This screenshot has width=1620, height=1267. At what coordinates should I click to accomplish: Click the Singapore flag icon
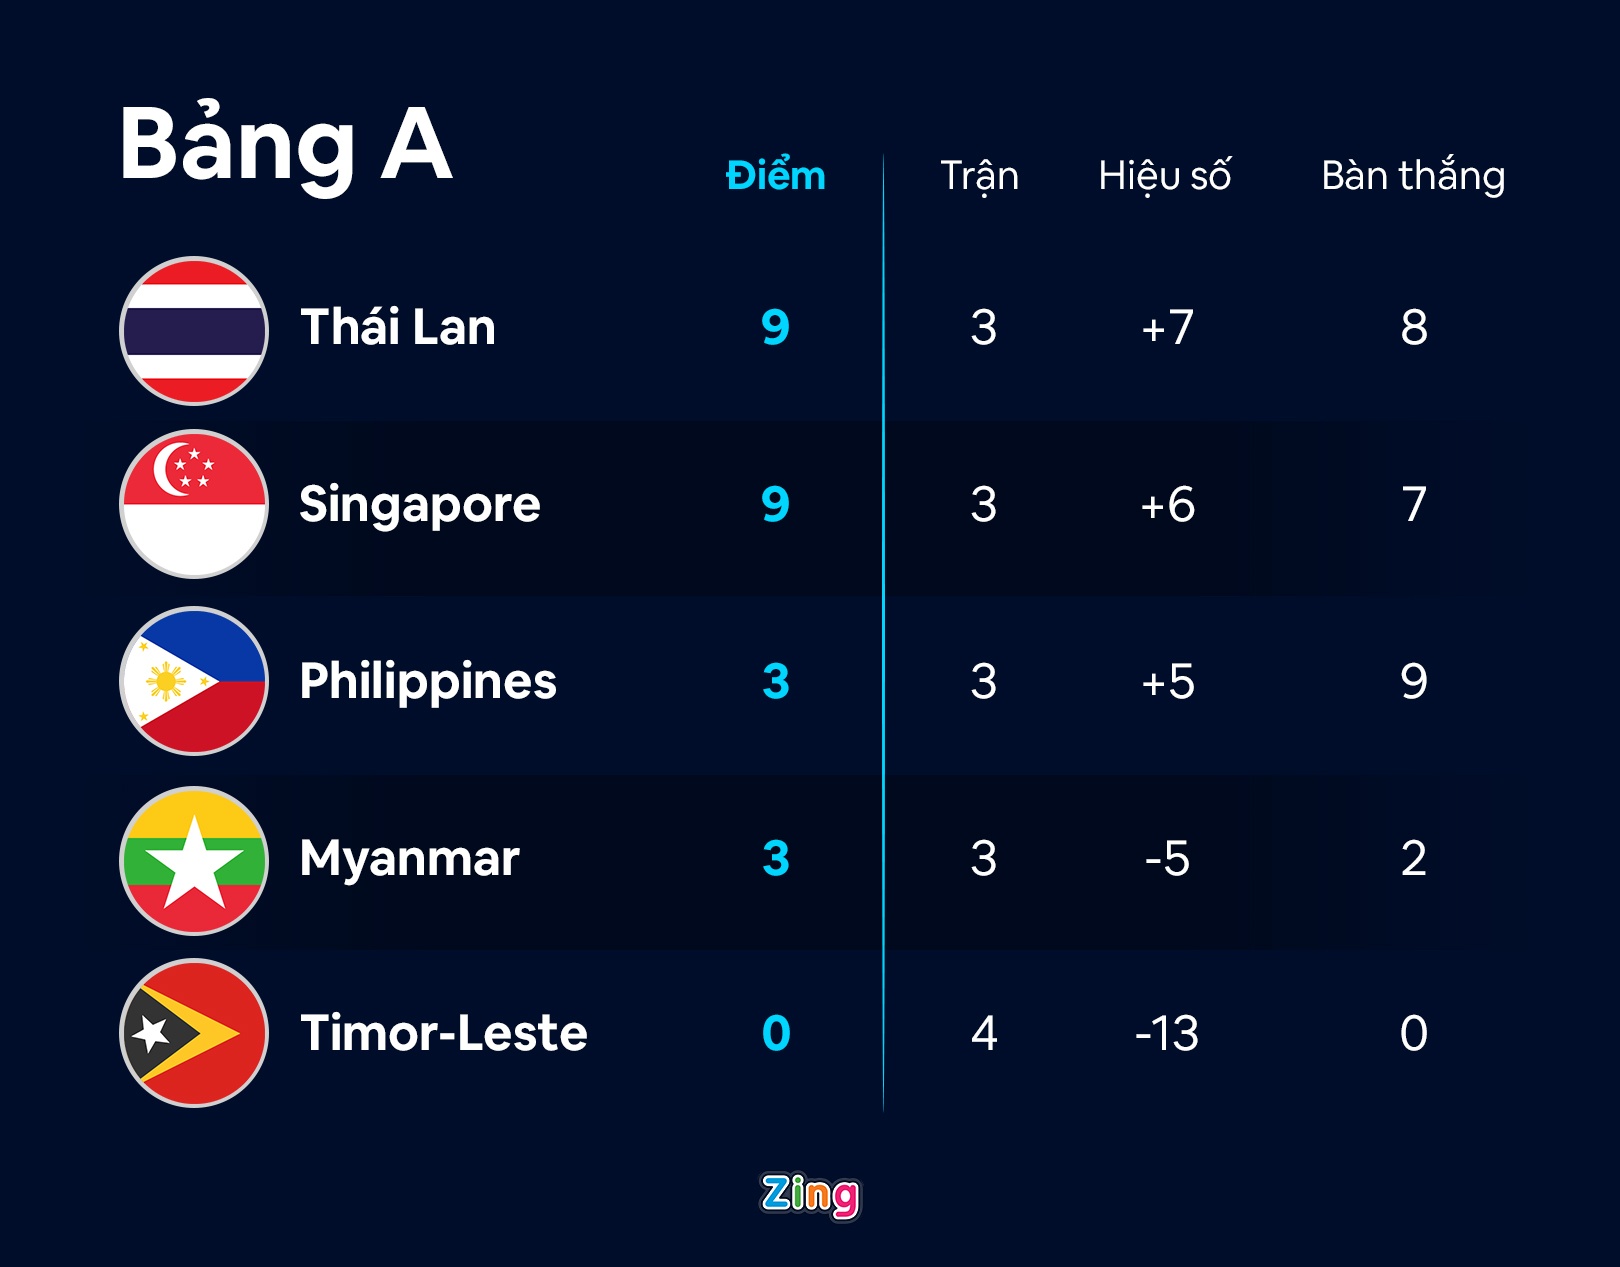pyautogui.click(x=194, y=504)
